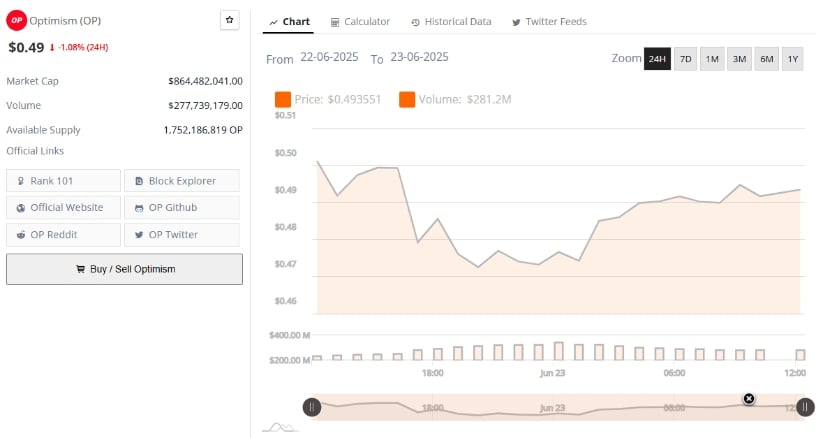Click the Price: $0.493551 legend text
The width and height of the screenshot is (825, 438).
(338, 99)
